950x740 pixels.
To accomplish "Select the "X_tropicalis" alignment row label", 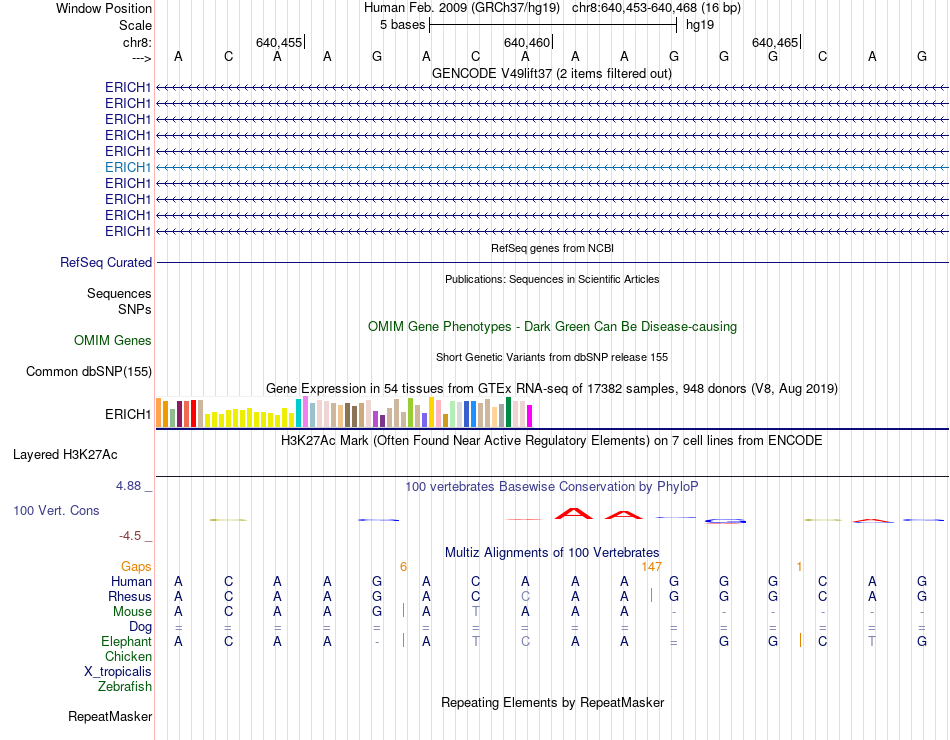I will [x=118, y=672].
